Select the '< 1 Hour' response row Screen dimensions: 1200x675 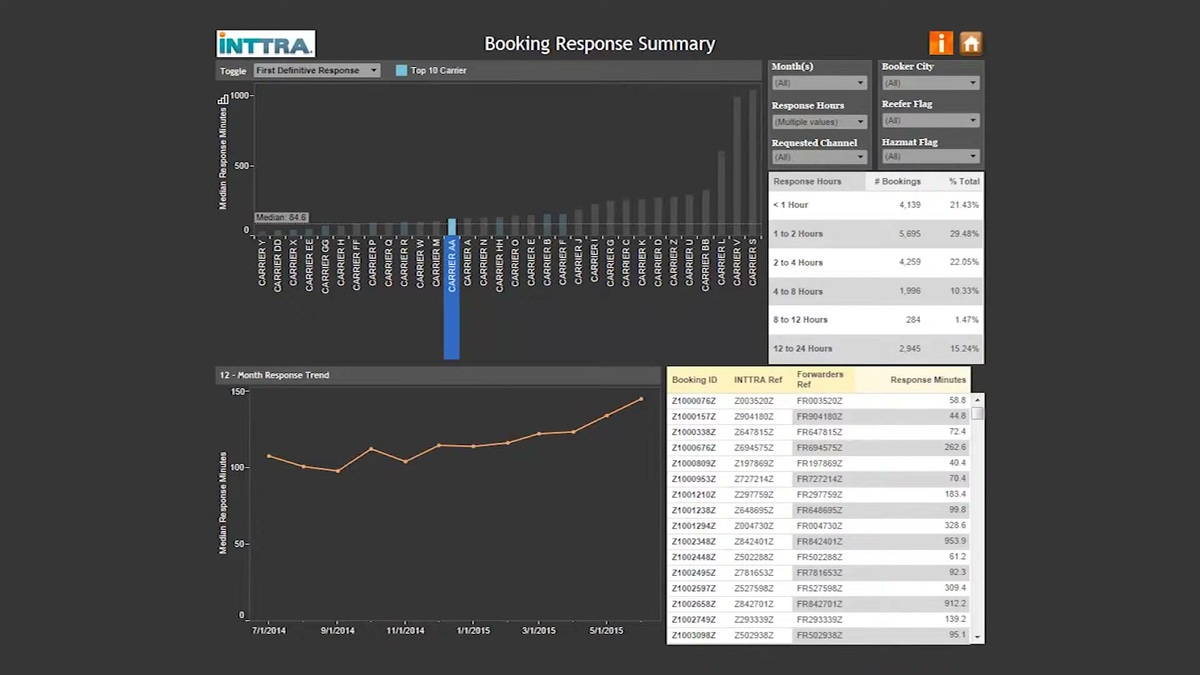[x=876, y=205]
